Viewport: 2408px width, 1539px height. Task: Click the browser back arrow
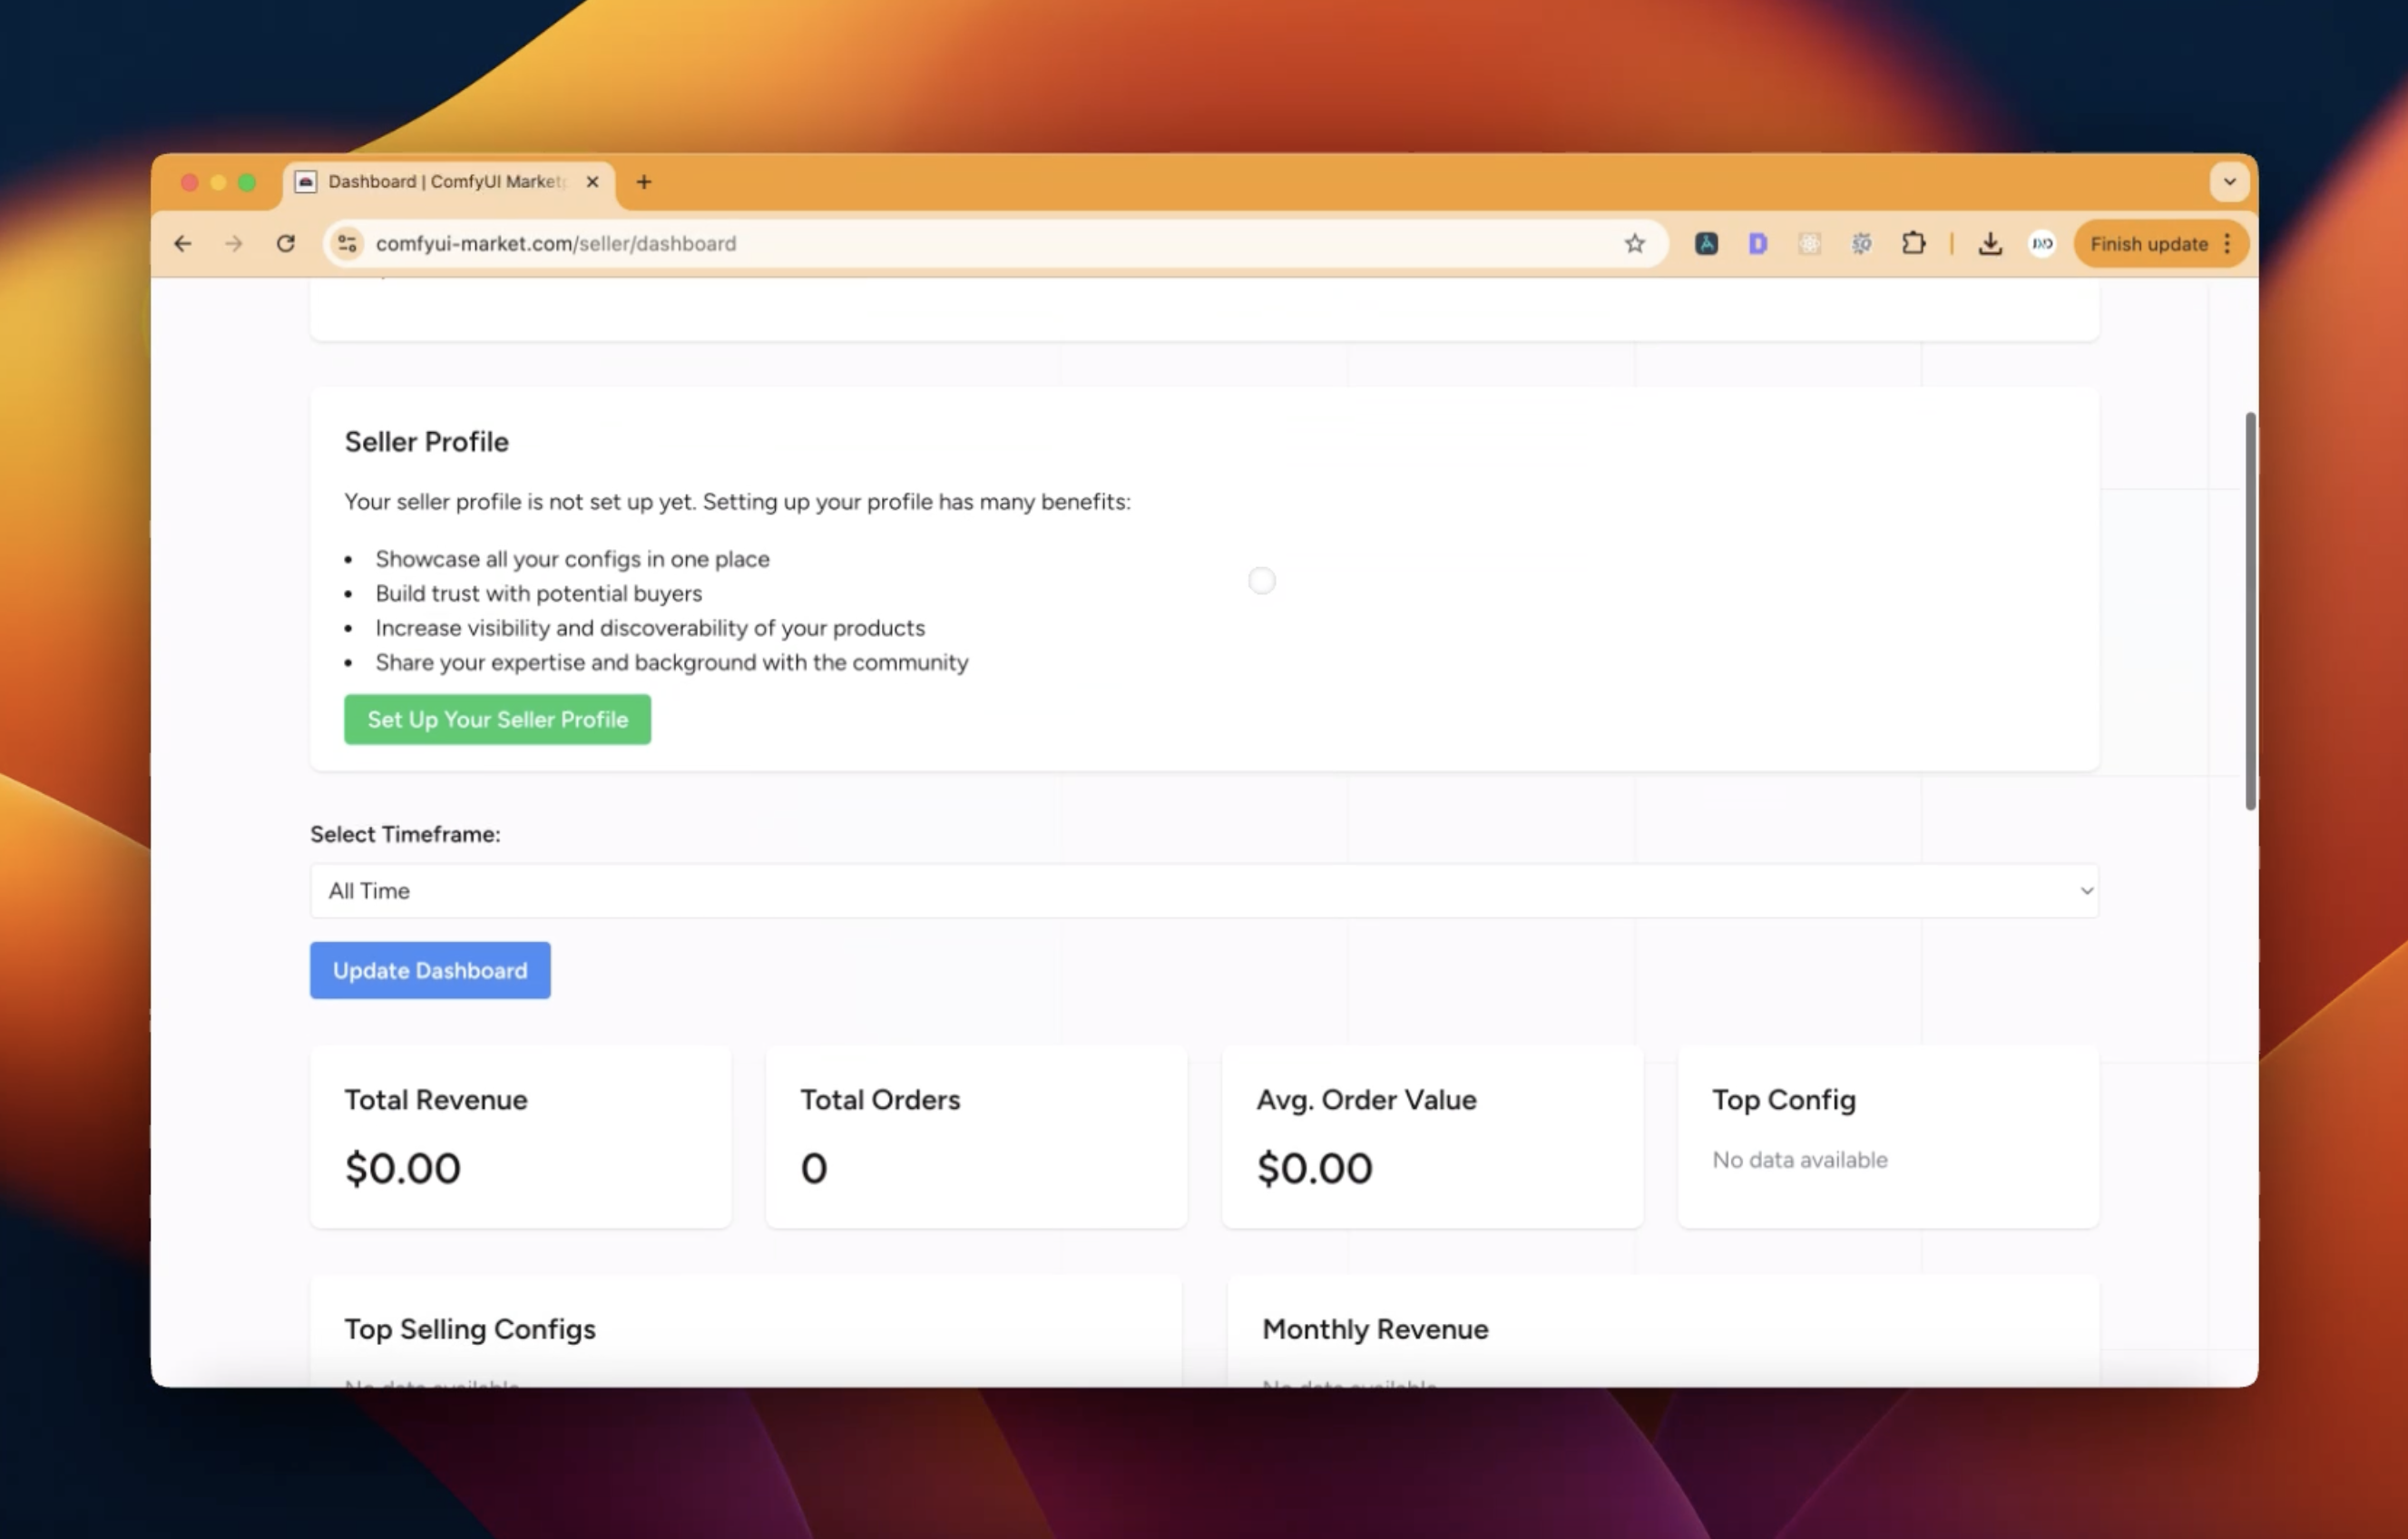182,244
